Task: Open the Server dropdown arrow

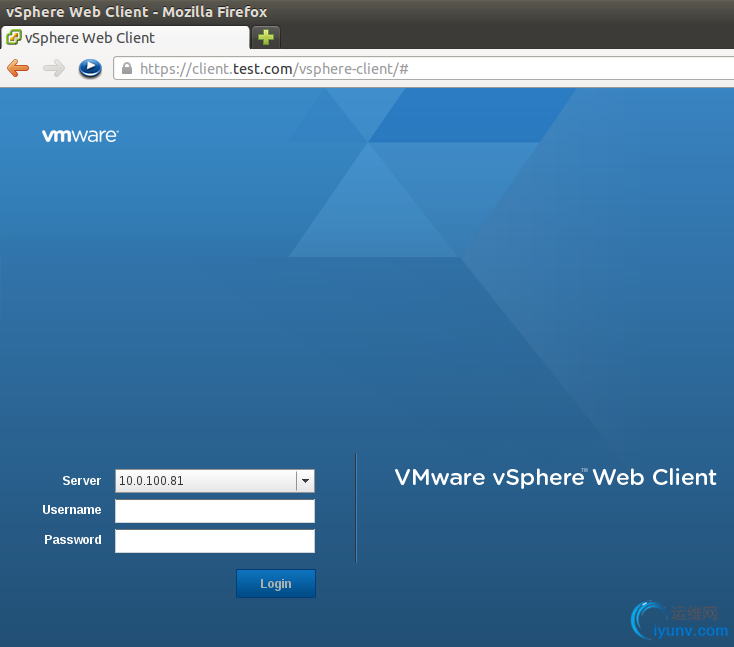Action: click(305, 481)
